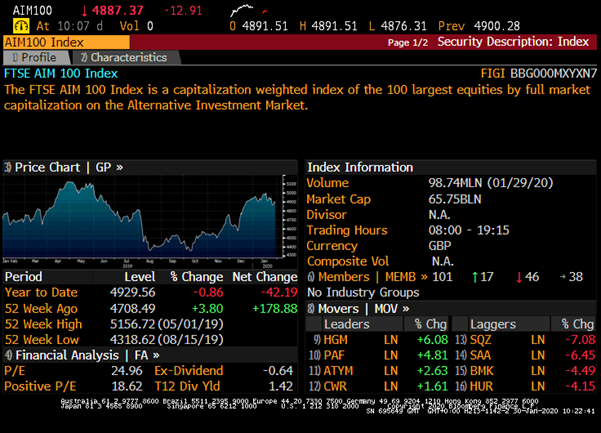The height and width of the screenshot is (433, 601).
Task: Click the Year to Date row label
Action: (41, 292)
